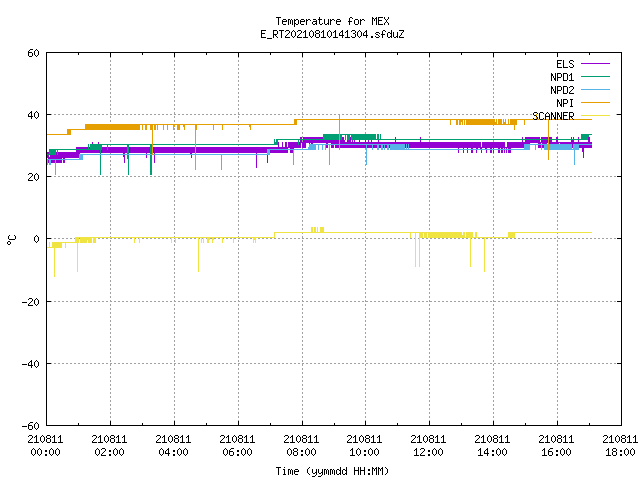Click the purple ELS legend line sample
640x480 pixels.
(x=595, y=64)
